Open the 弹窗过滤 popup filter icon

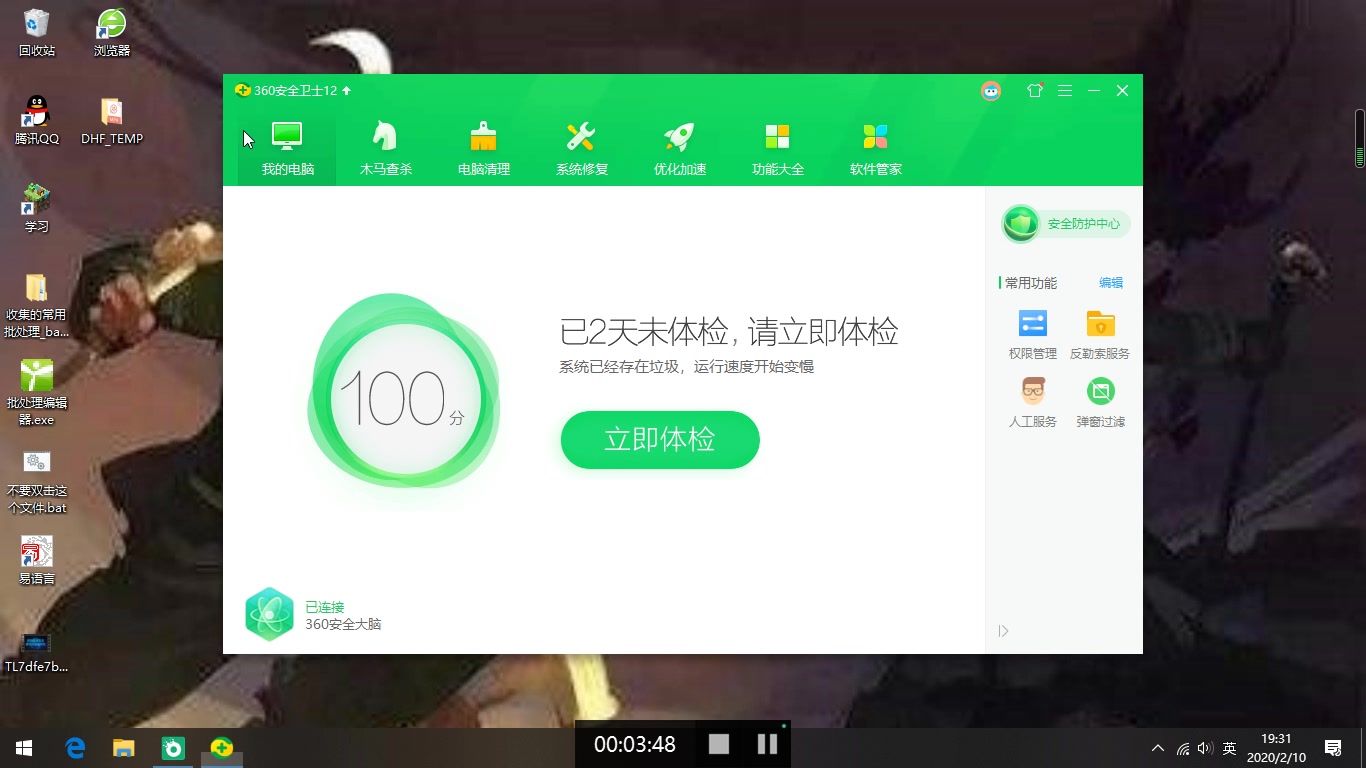coord(1100,402)
